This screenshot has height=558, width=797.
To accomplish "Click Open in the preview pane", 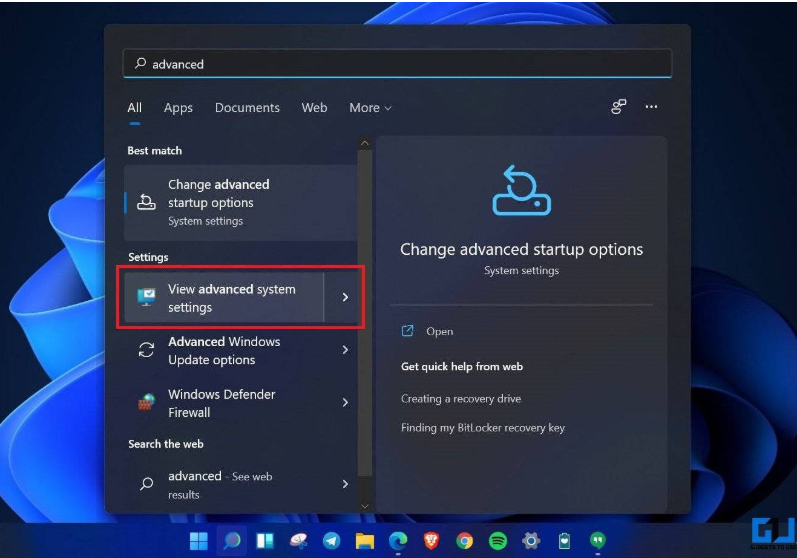I will pos(439,331).
